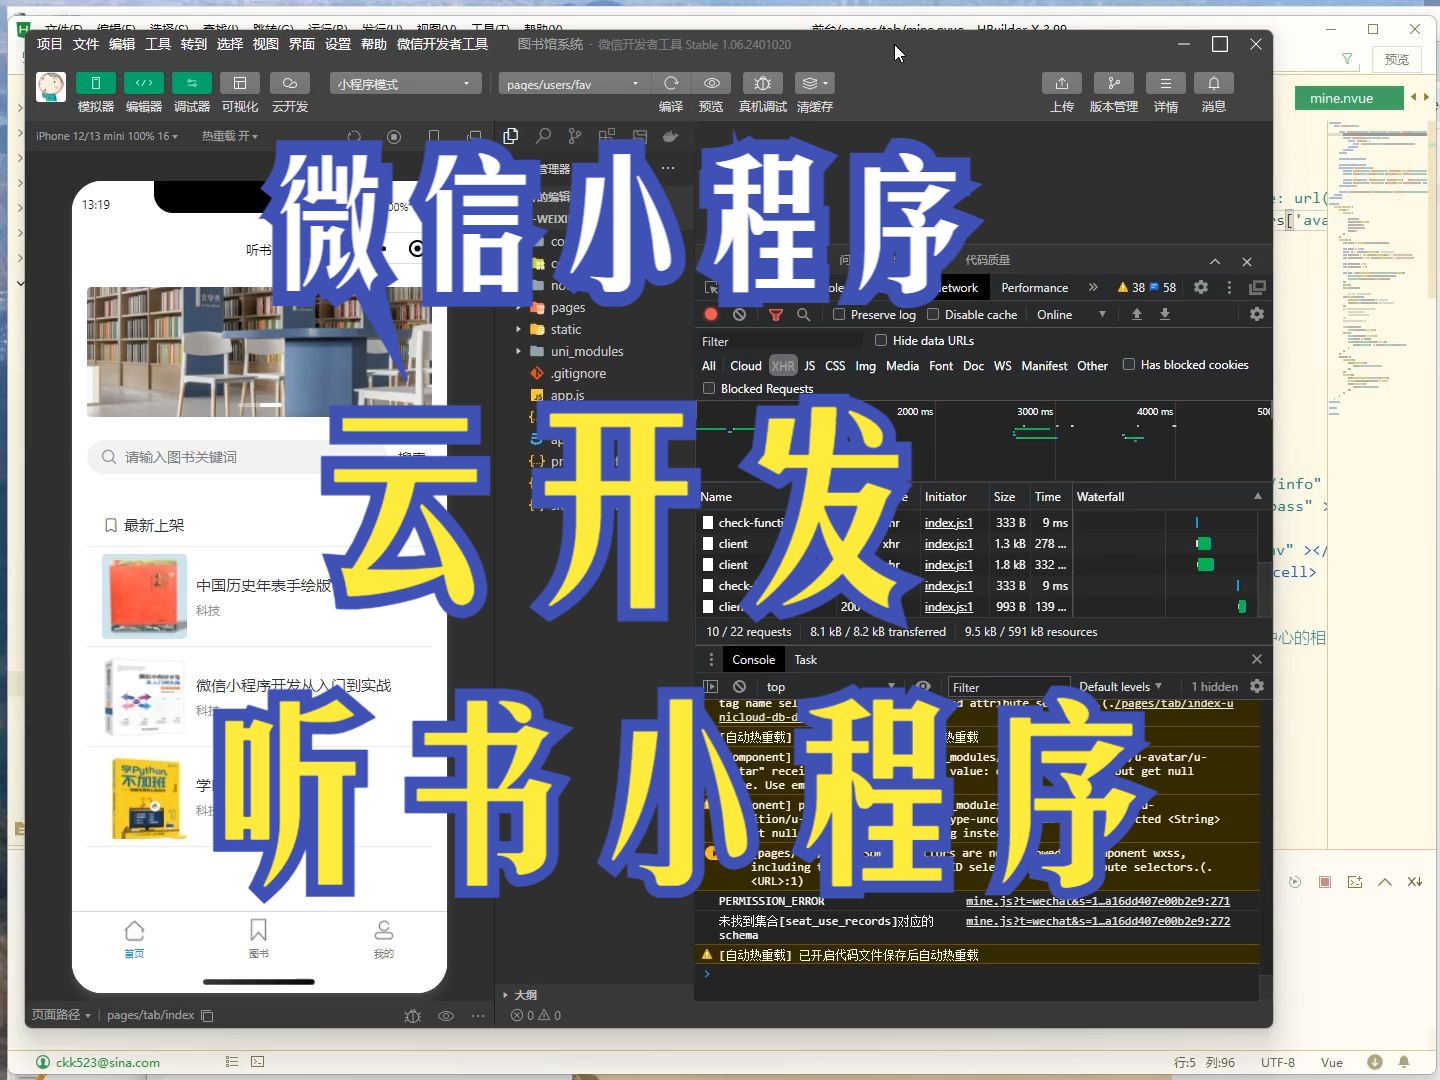Open the visualization (可视化) tool
Viewport: 1440px width, 1080px height.
coord(240,83)
